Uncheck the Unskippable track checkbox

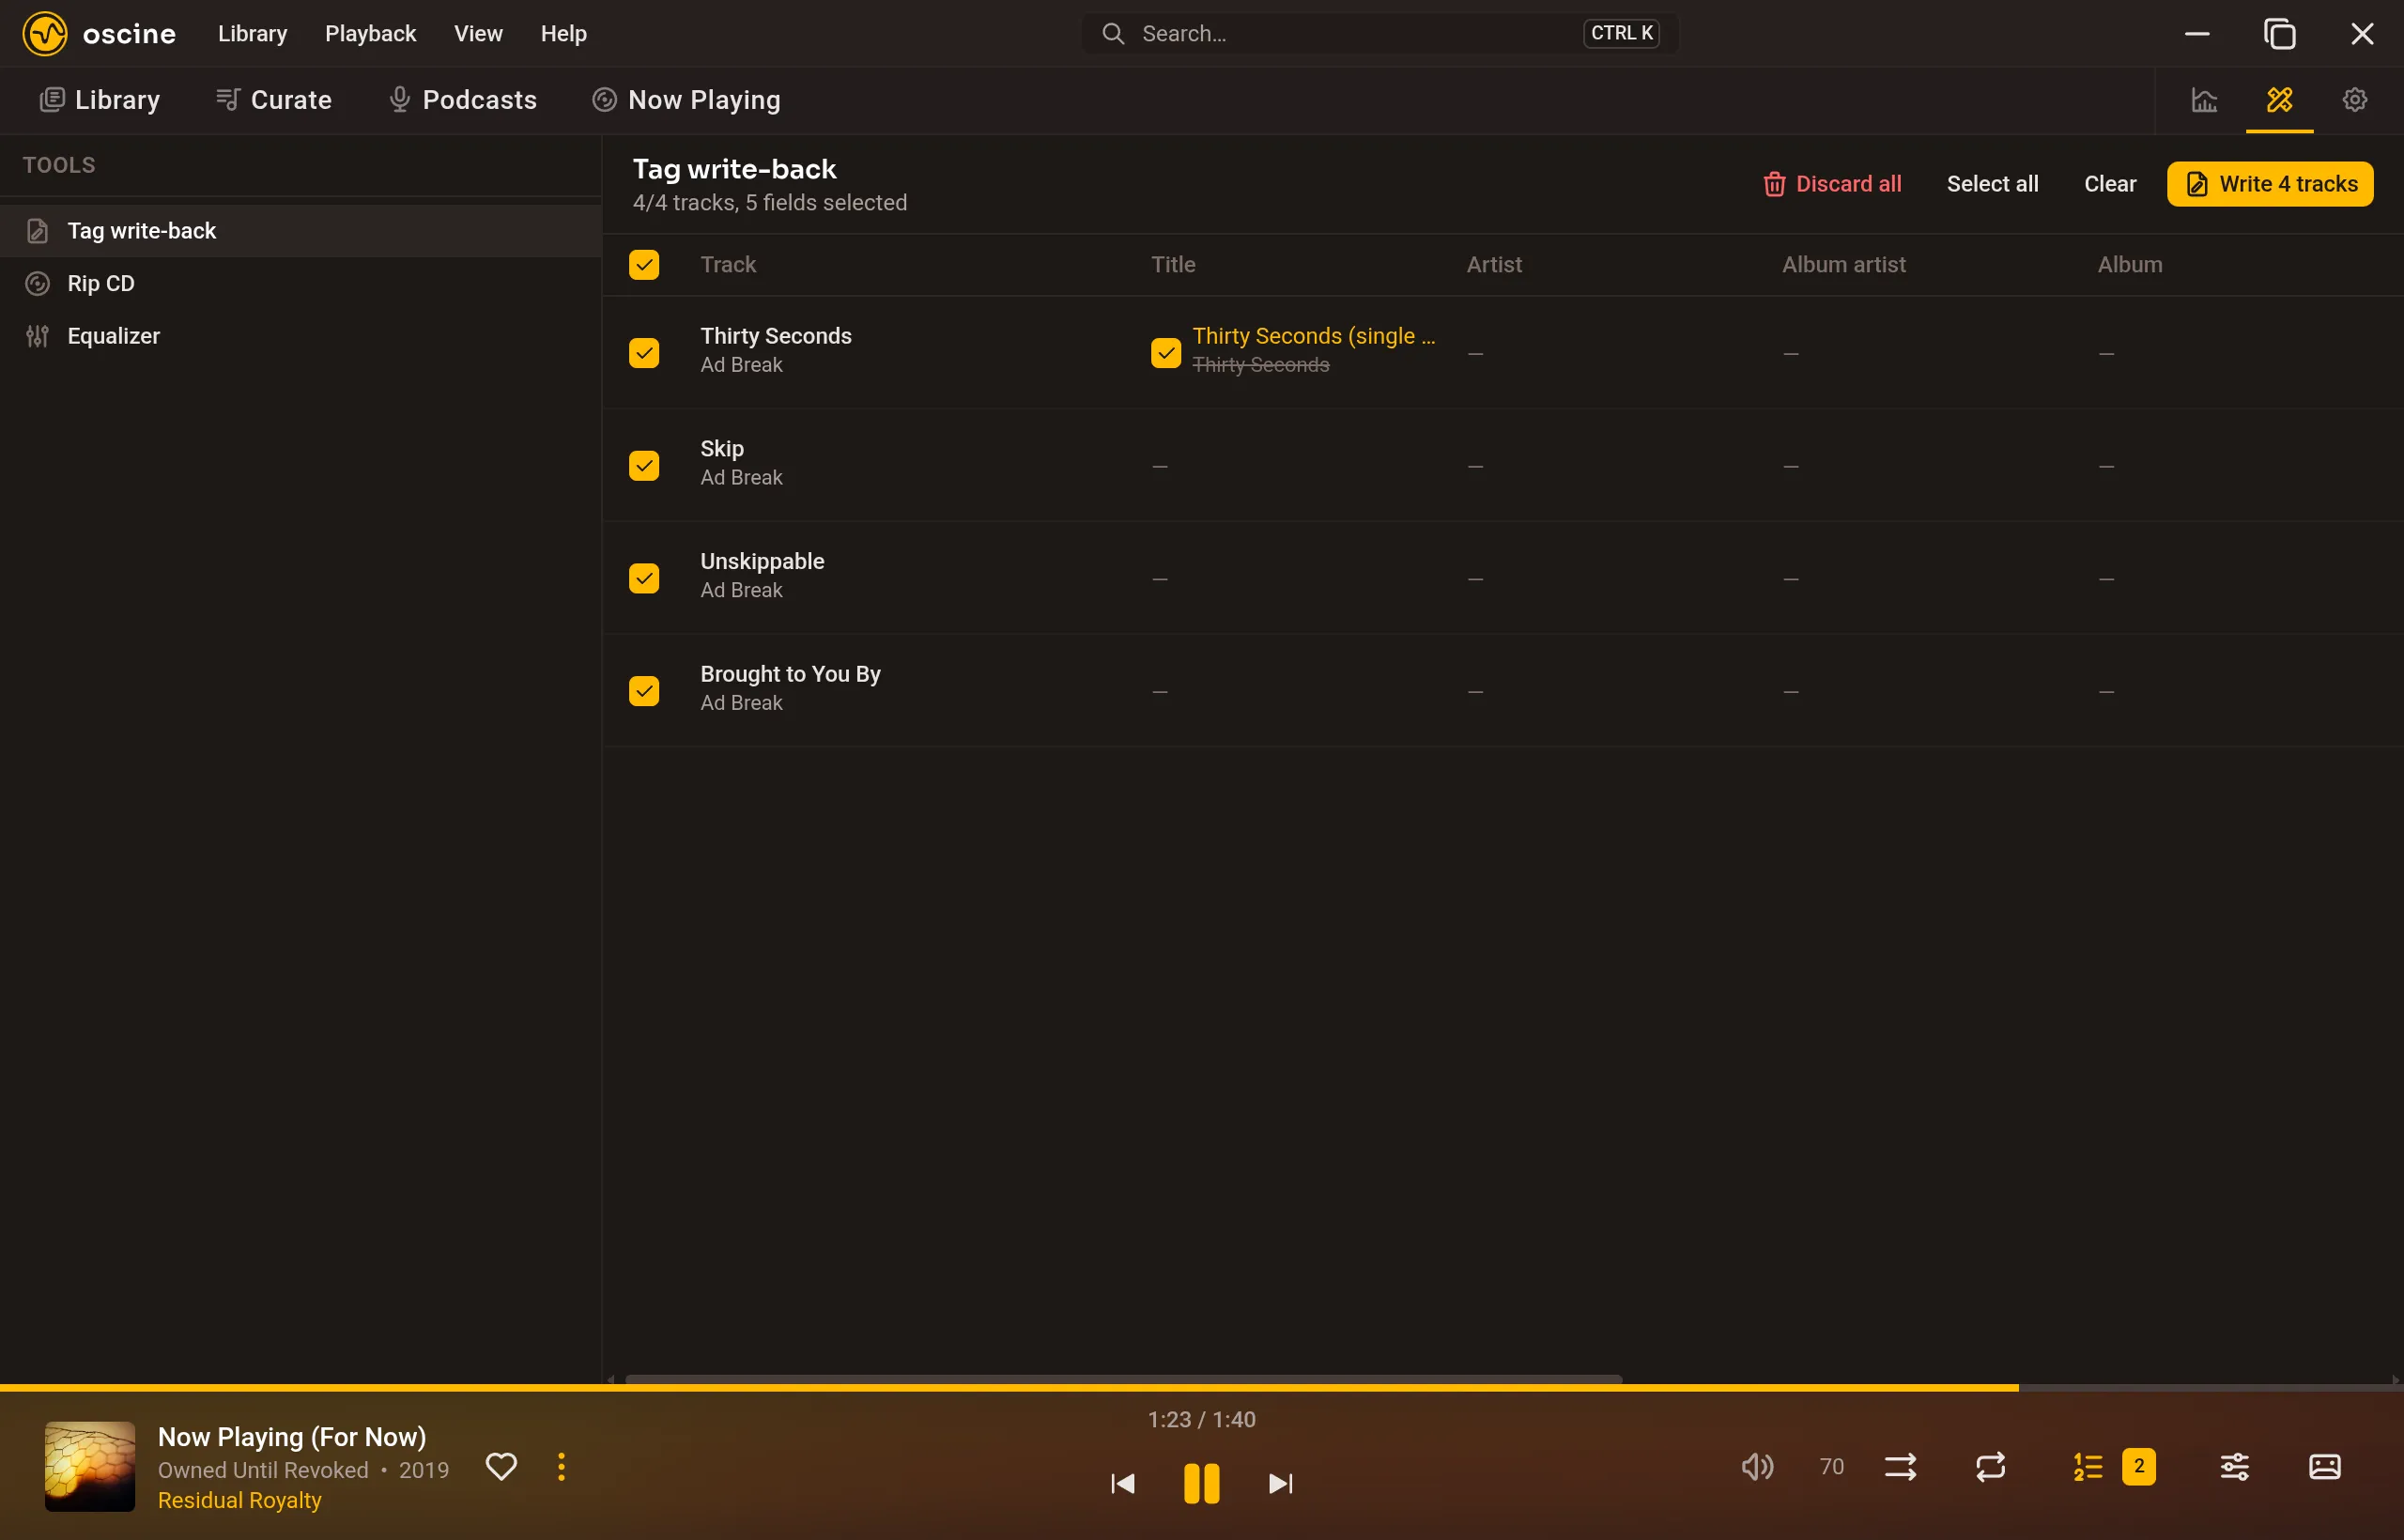[644, 578]
